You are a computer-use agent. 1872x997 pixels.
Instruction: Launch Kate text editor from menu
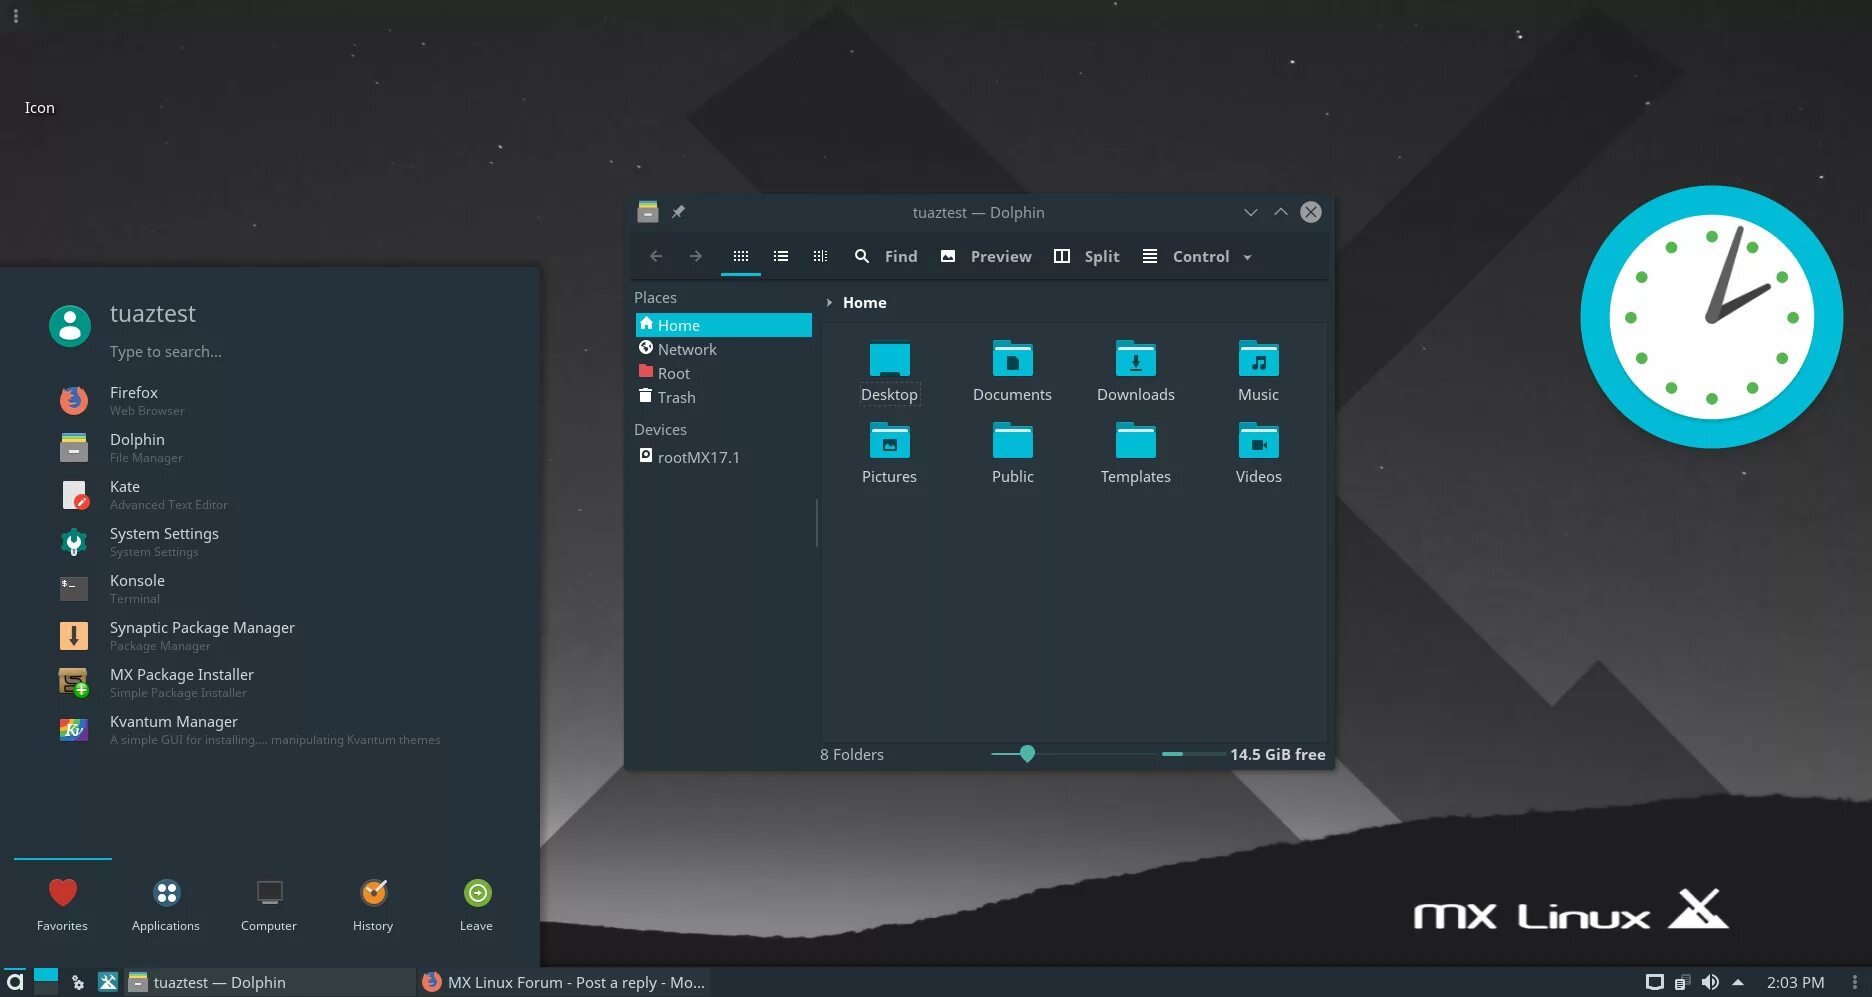click(270, 494)
